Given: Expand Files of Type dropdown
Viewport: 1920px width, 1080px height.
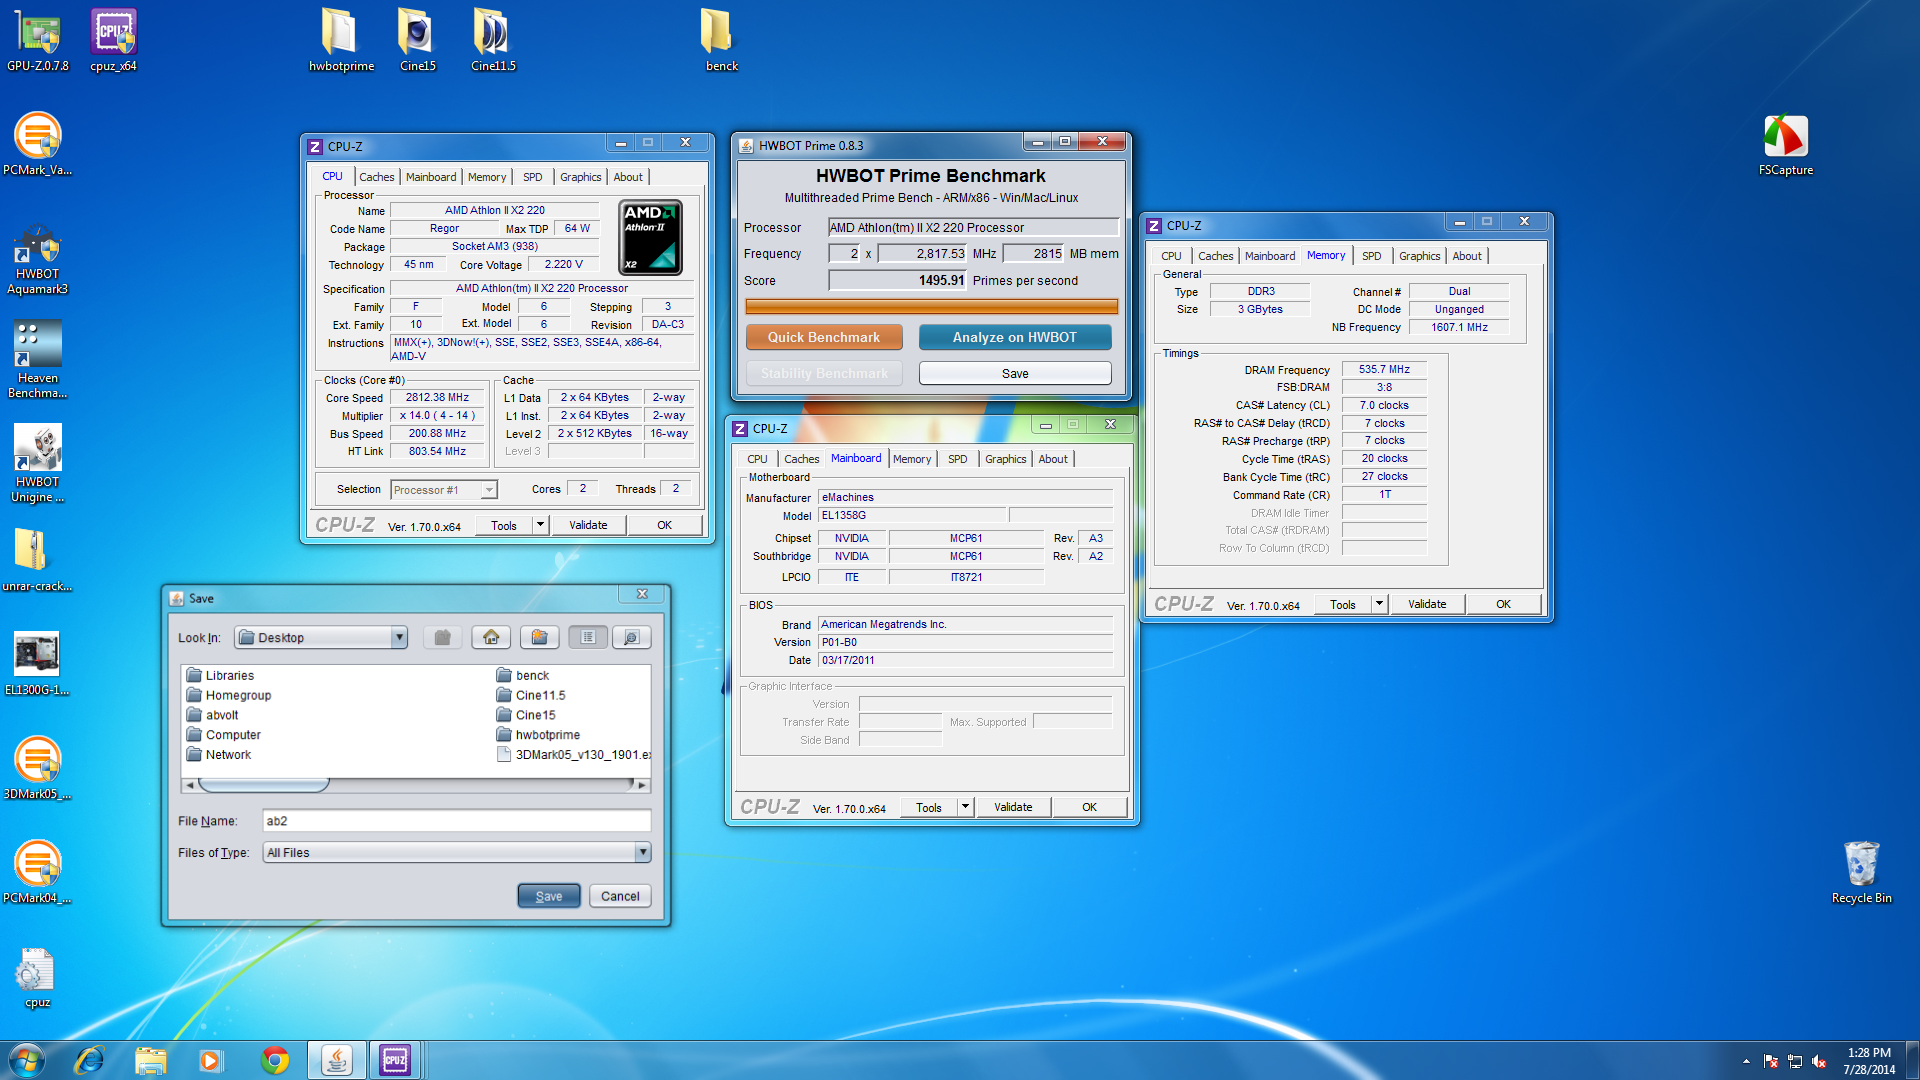Looking at the screenshot, I should coord(643,852).
